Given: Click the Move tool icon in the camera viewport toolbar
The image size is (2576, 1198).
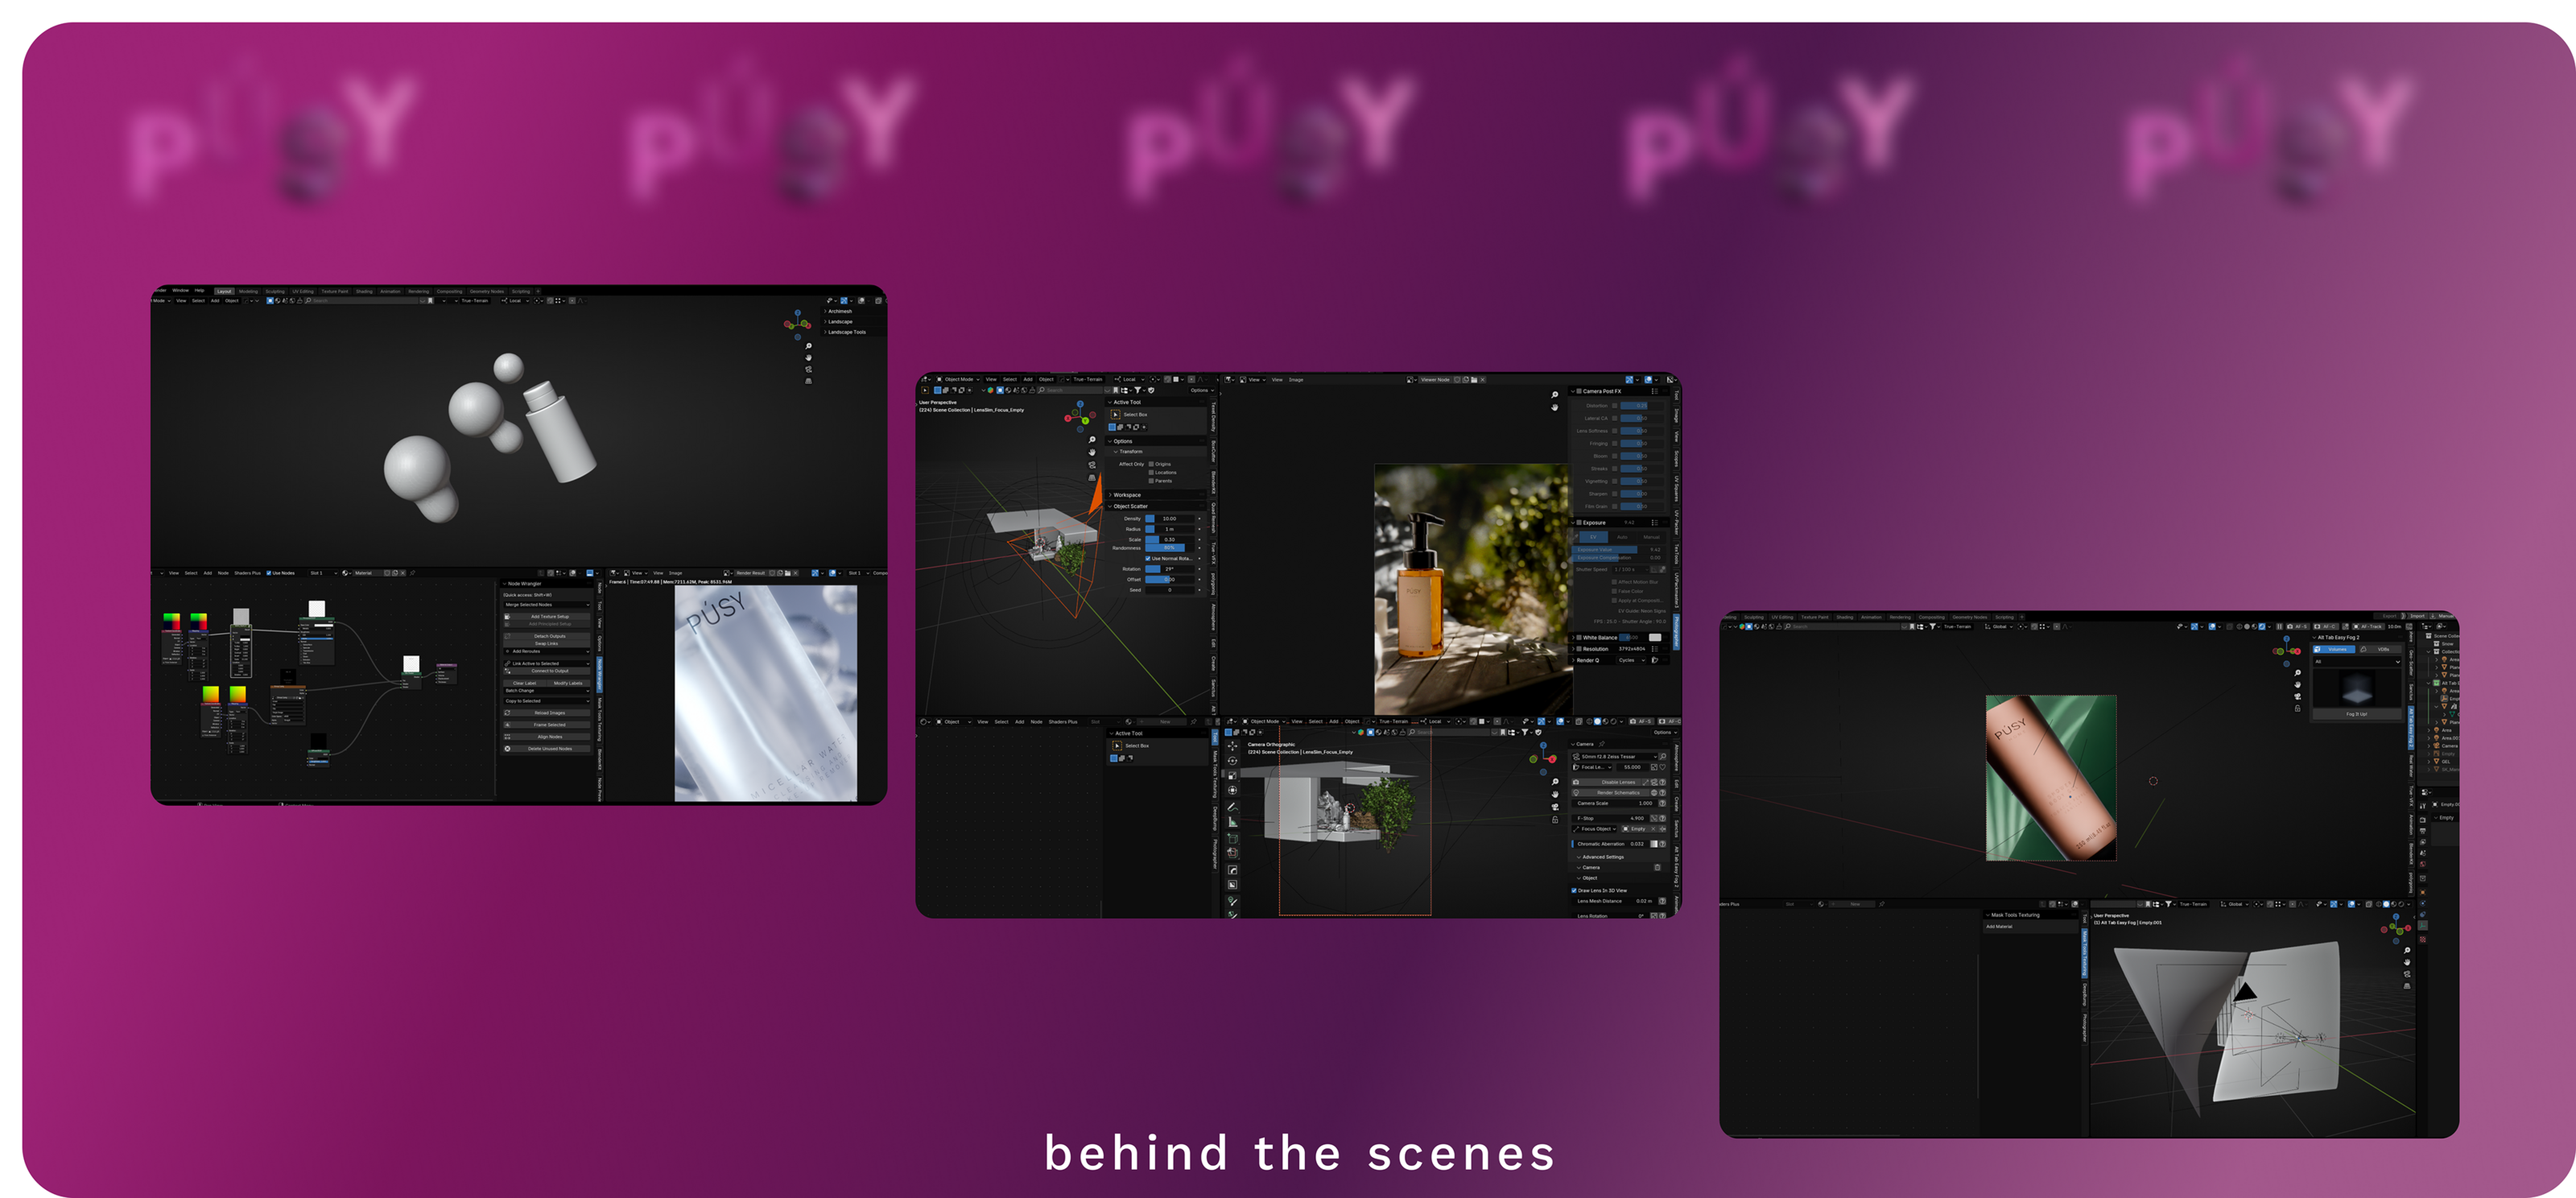Looking at the screenshot, I should click(x=1233, y=746).
